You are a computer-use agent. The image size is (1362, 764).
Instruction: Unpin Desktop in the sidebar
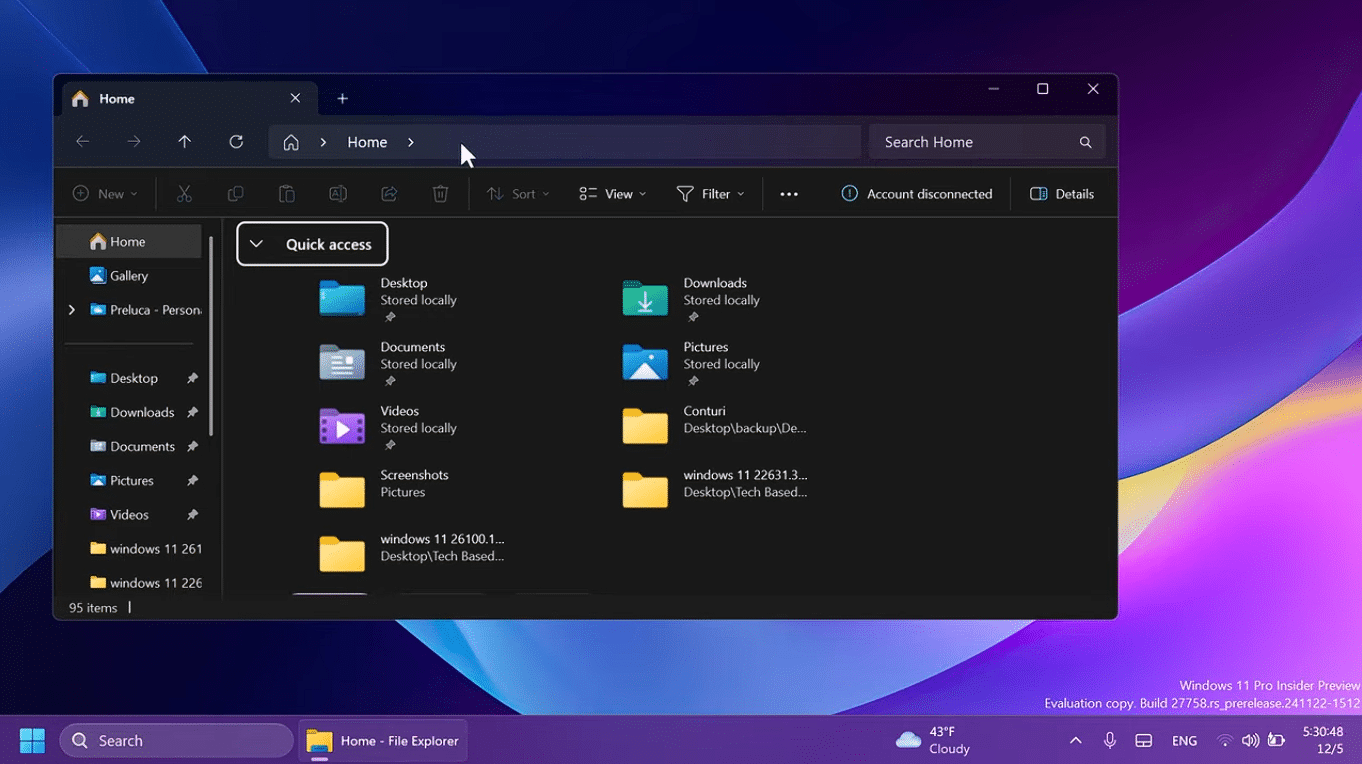192,378
